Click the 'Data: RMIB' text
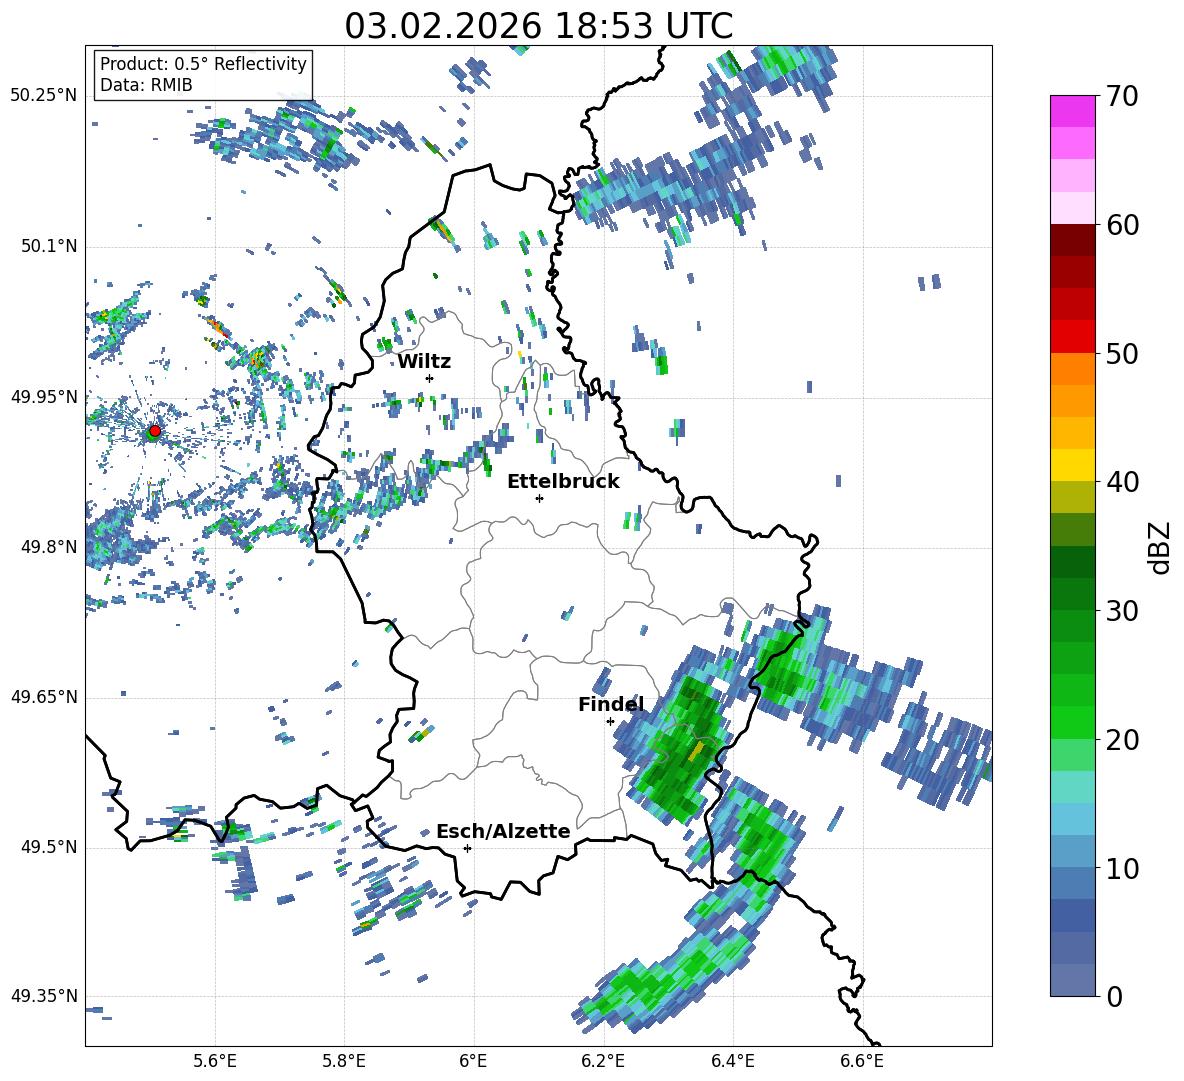Screen dimensions: 1184x1081 (146, 85)
